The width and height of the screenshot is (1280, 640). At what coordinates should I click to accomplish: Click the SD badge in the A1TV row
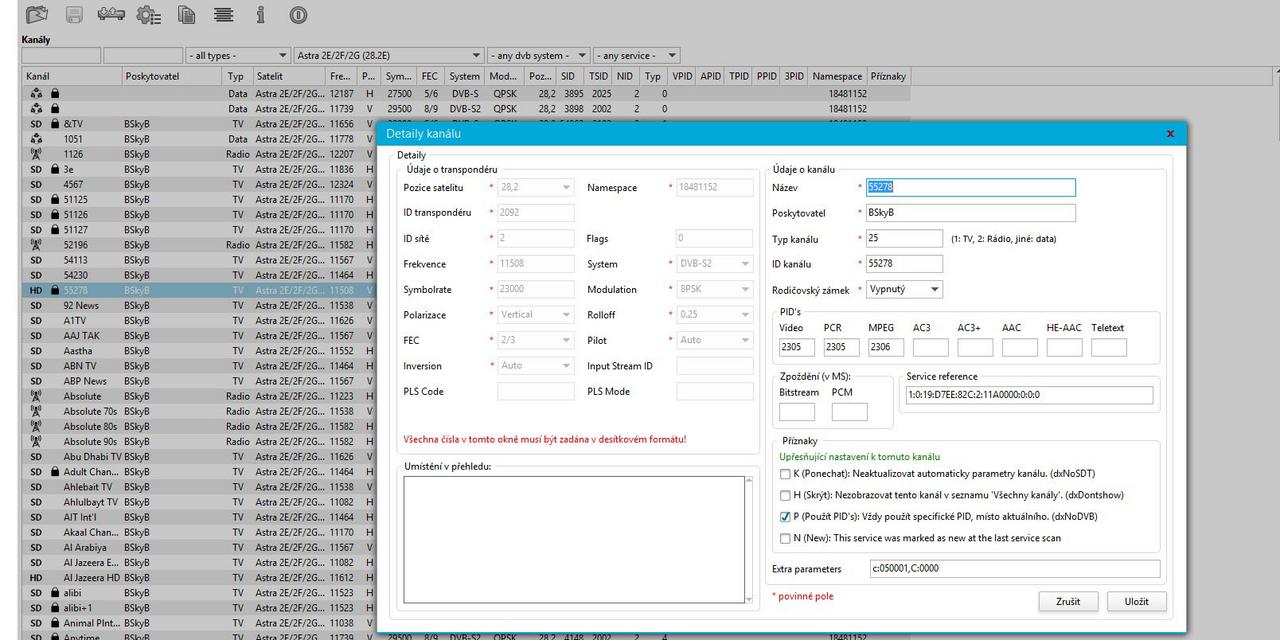click(x=36, y=320)
